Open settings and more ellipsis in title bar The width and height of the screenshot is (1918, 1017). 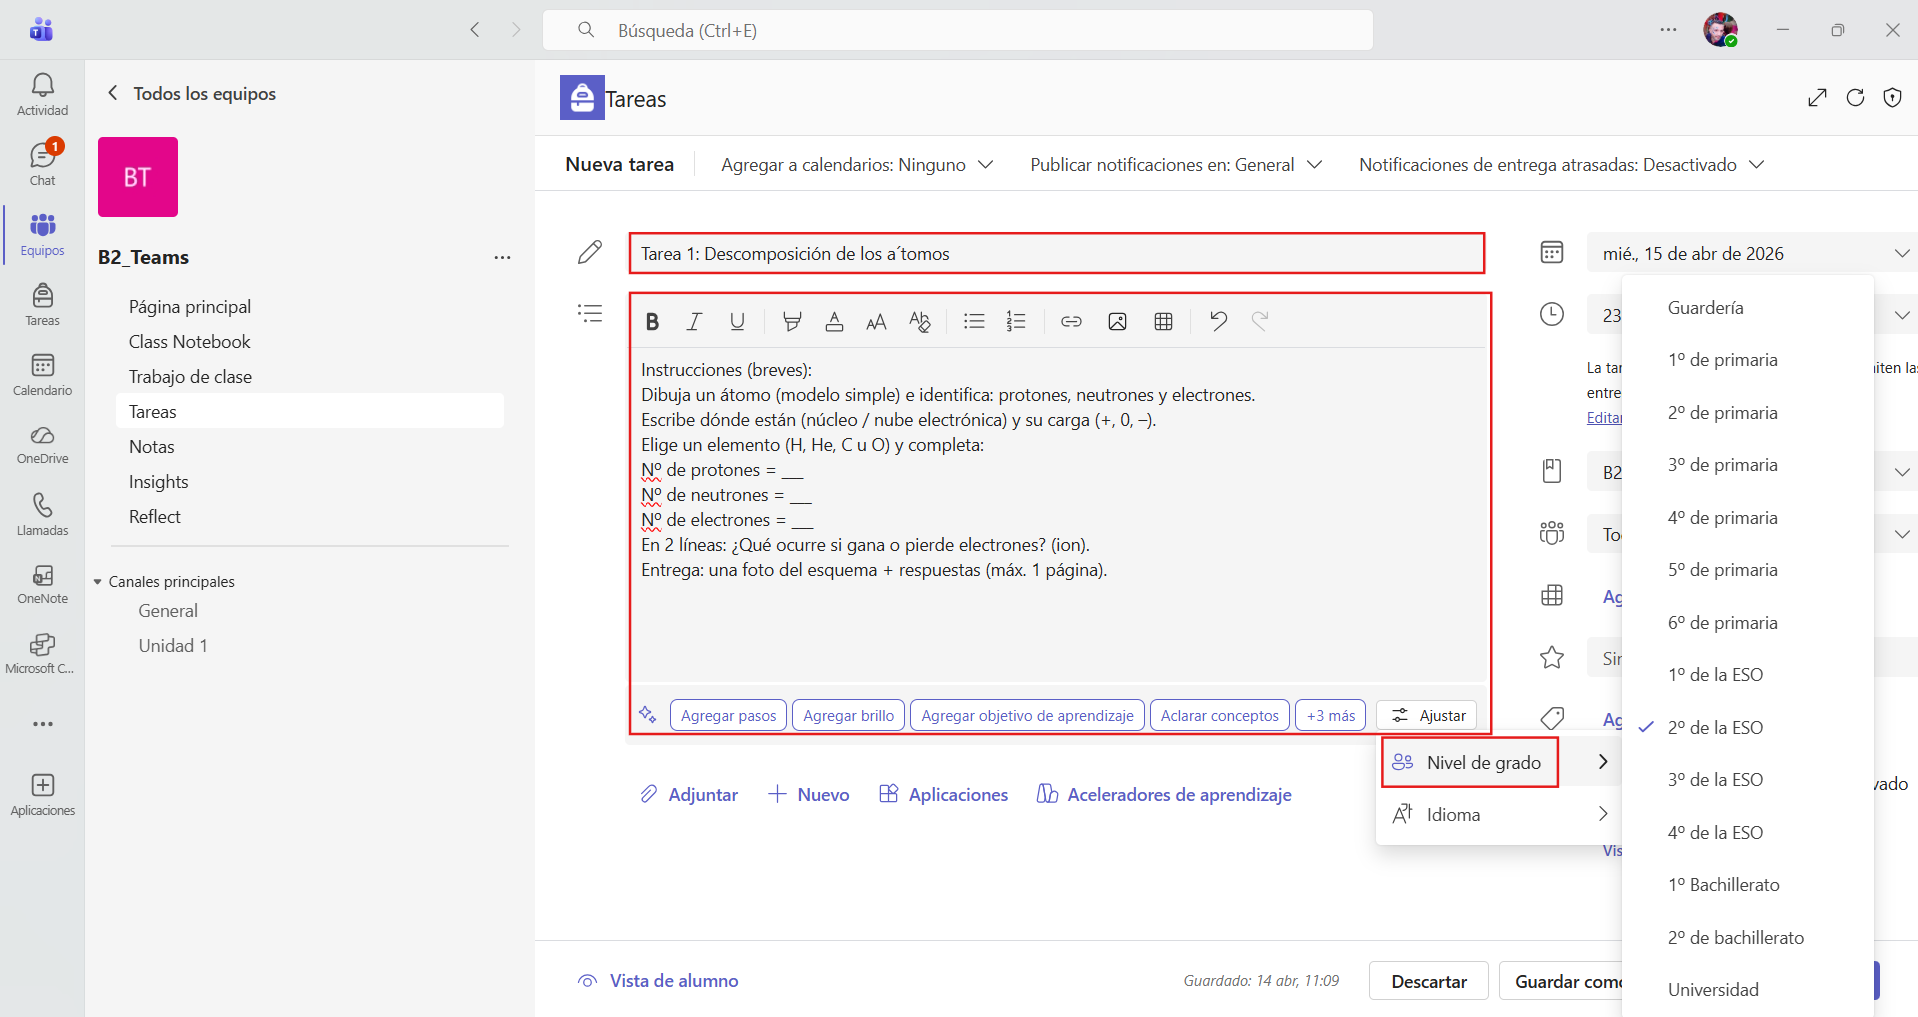1668,30
